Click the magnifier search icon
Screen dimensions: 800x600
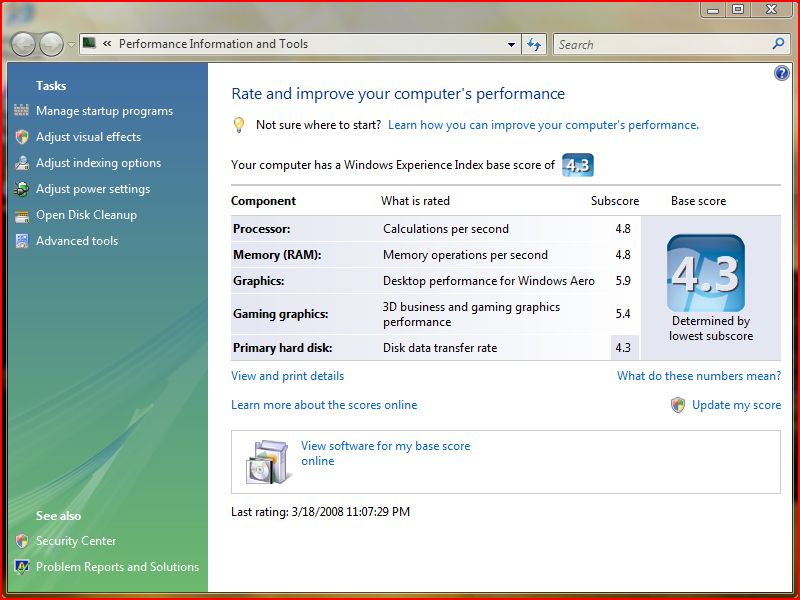pyautogui.click(x=778, y=44)
